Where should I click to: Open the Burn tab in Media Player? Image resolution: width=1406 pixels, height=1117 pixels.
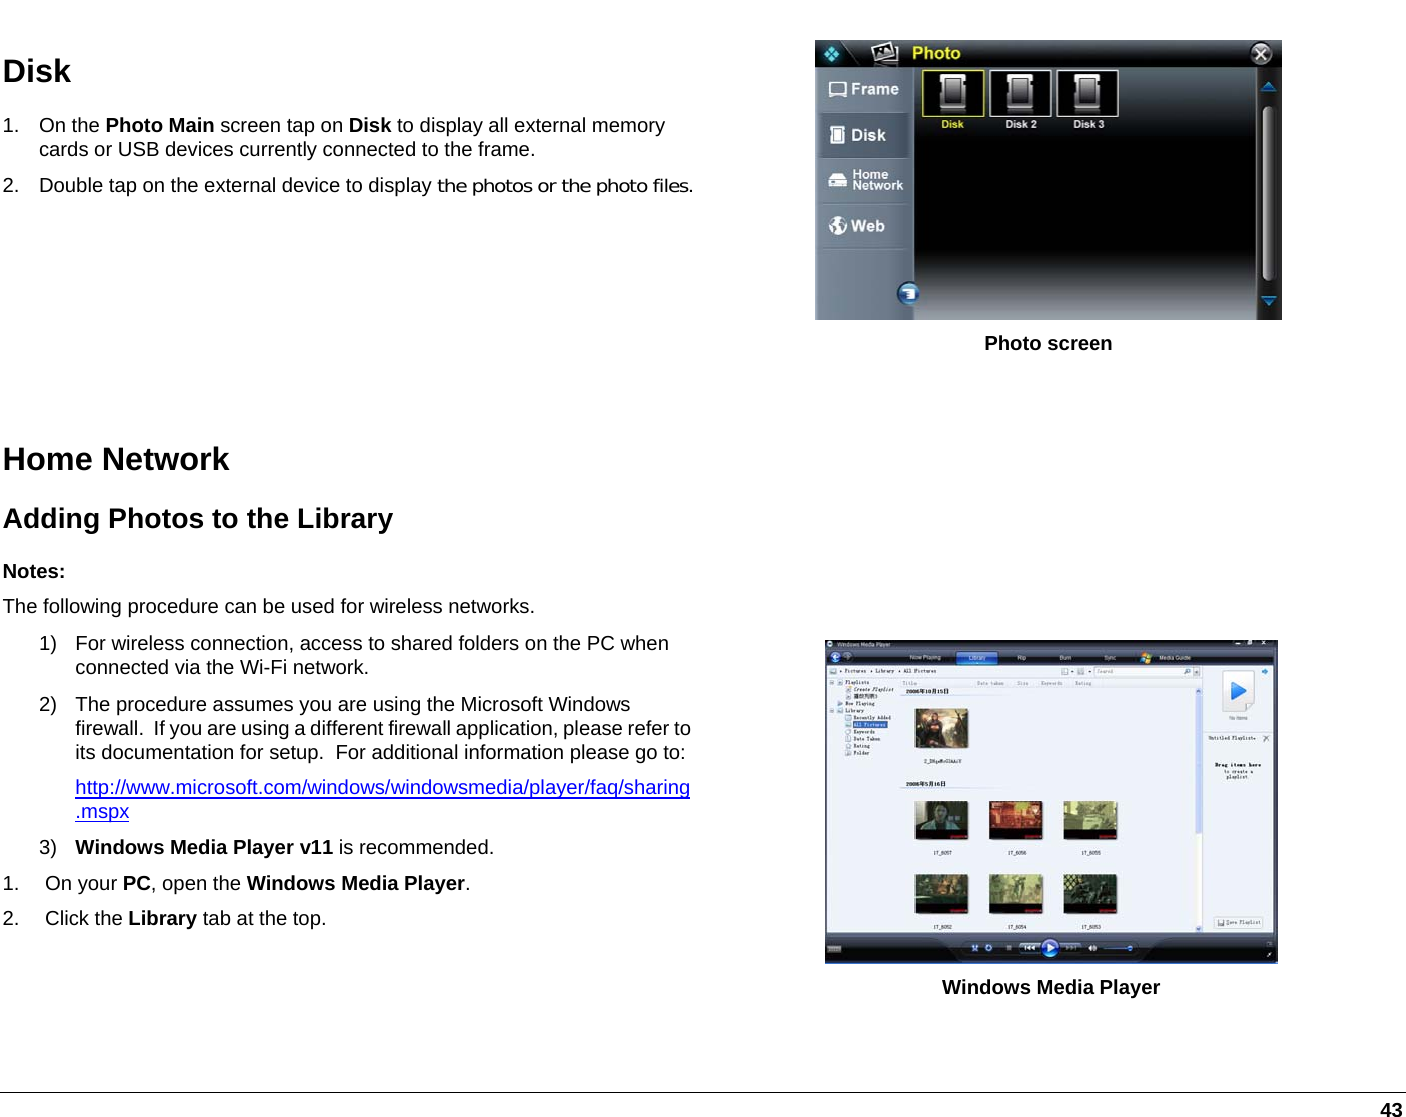click(1065, 658)
